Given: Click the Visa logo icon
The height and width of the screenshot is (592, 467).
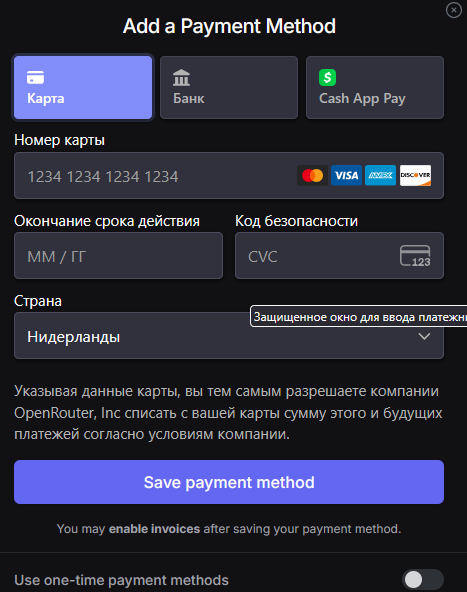Looking at the screenshot, I should [x=346, y=176].
